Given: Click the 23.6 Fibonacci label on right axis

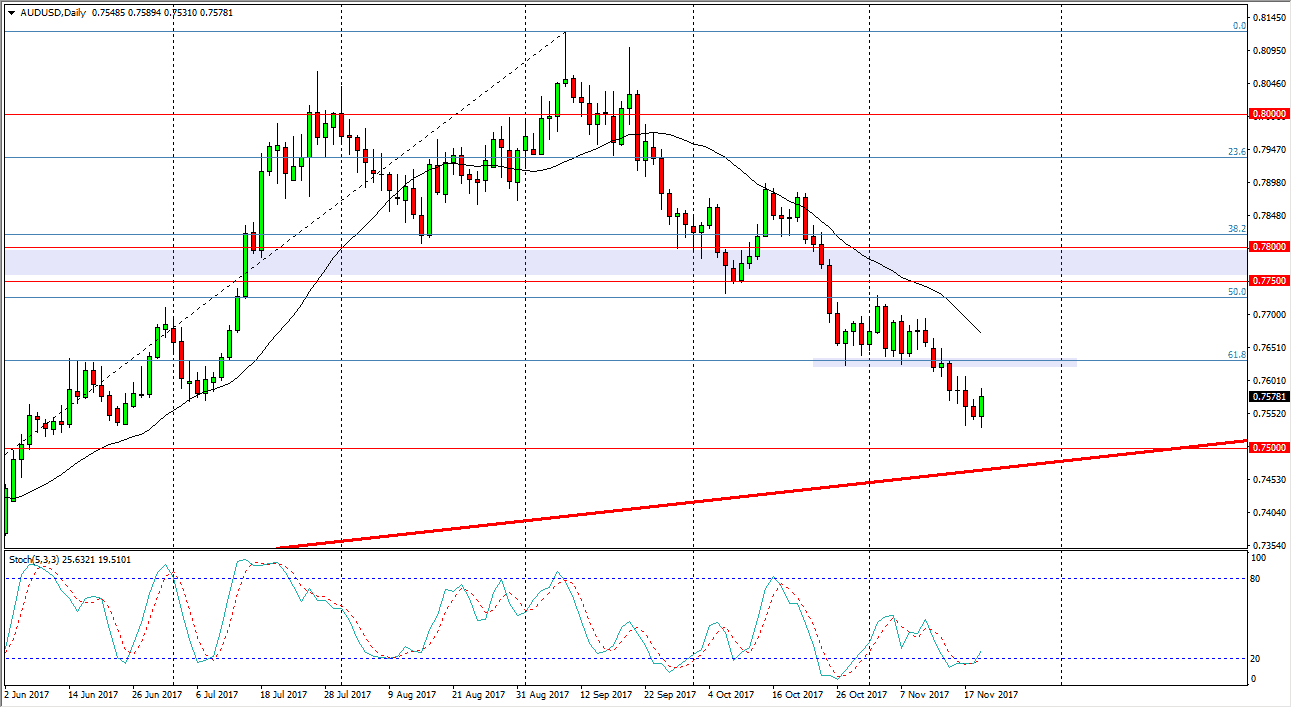Looking at the screenshot, I should pyautogui.click(x=1235, y=151).
